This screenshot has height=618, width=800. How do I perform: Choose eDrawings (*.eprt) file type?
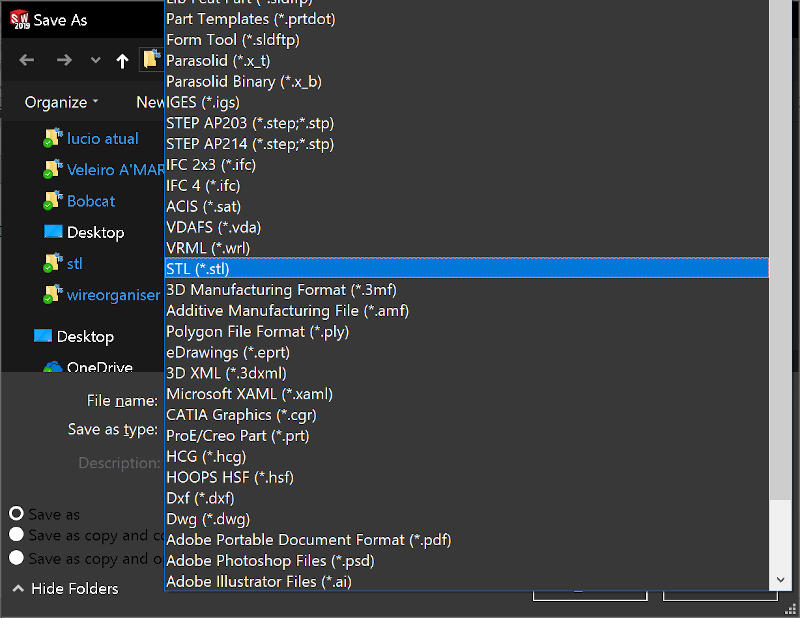tap(466, 353)
